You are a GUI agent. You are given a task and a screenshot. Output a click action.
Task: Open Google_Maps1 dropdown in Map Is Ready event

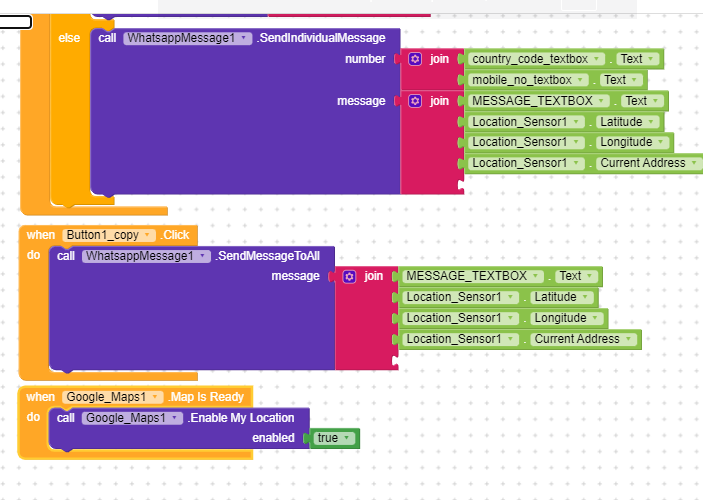point(113,397)
